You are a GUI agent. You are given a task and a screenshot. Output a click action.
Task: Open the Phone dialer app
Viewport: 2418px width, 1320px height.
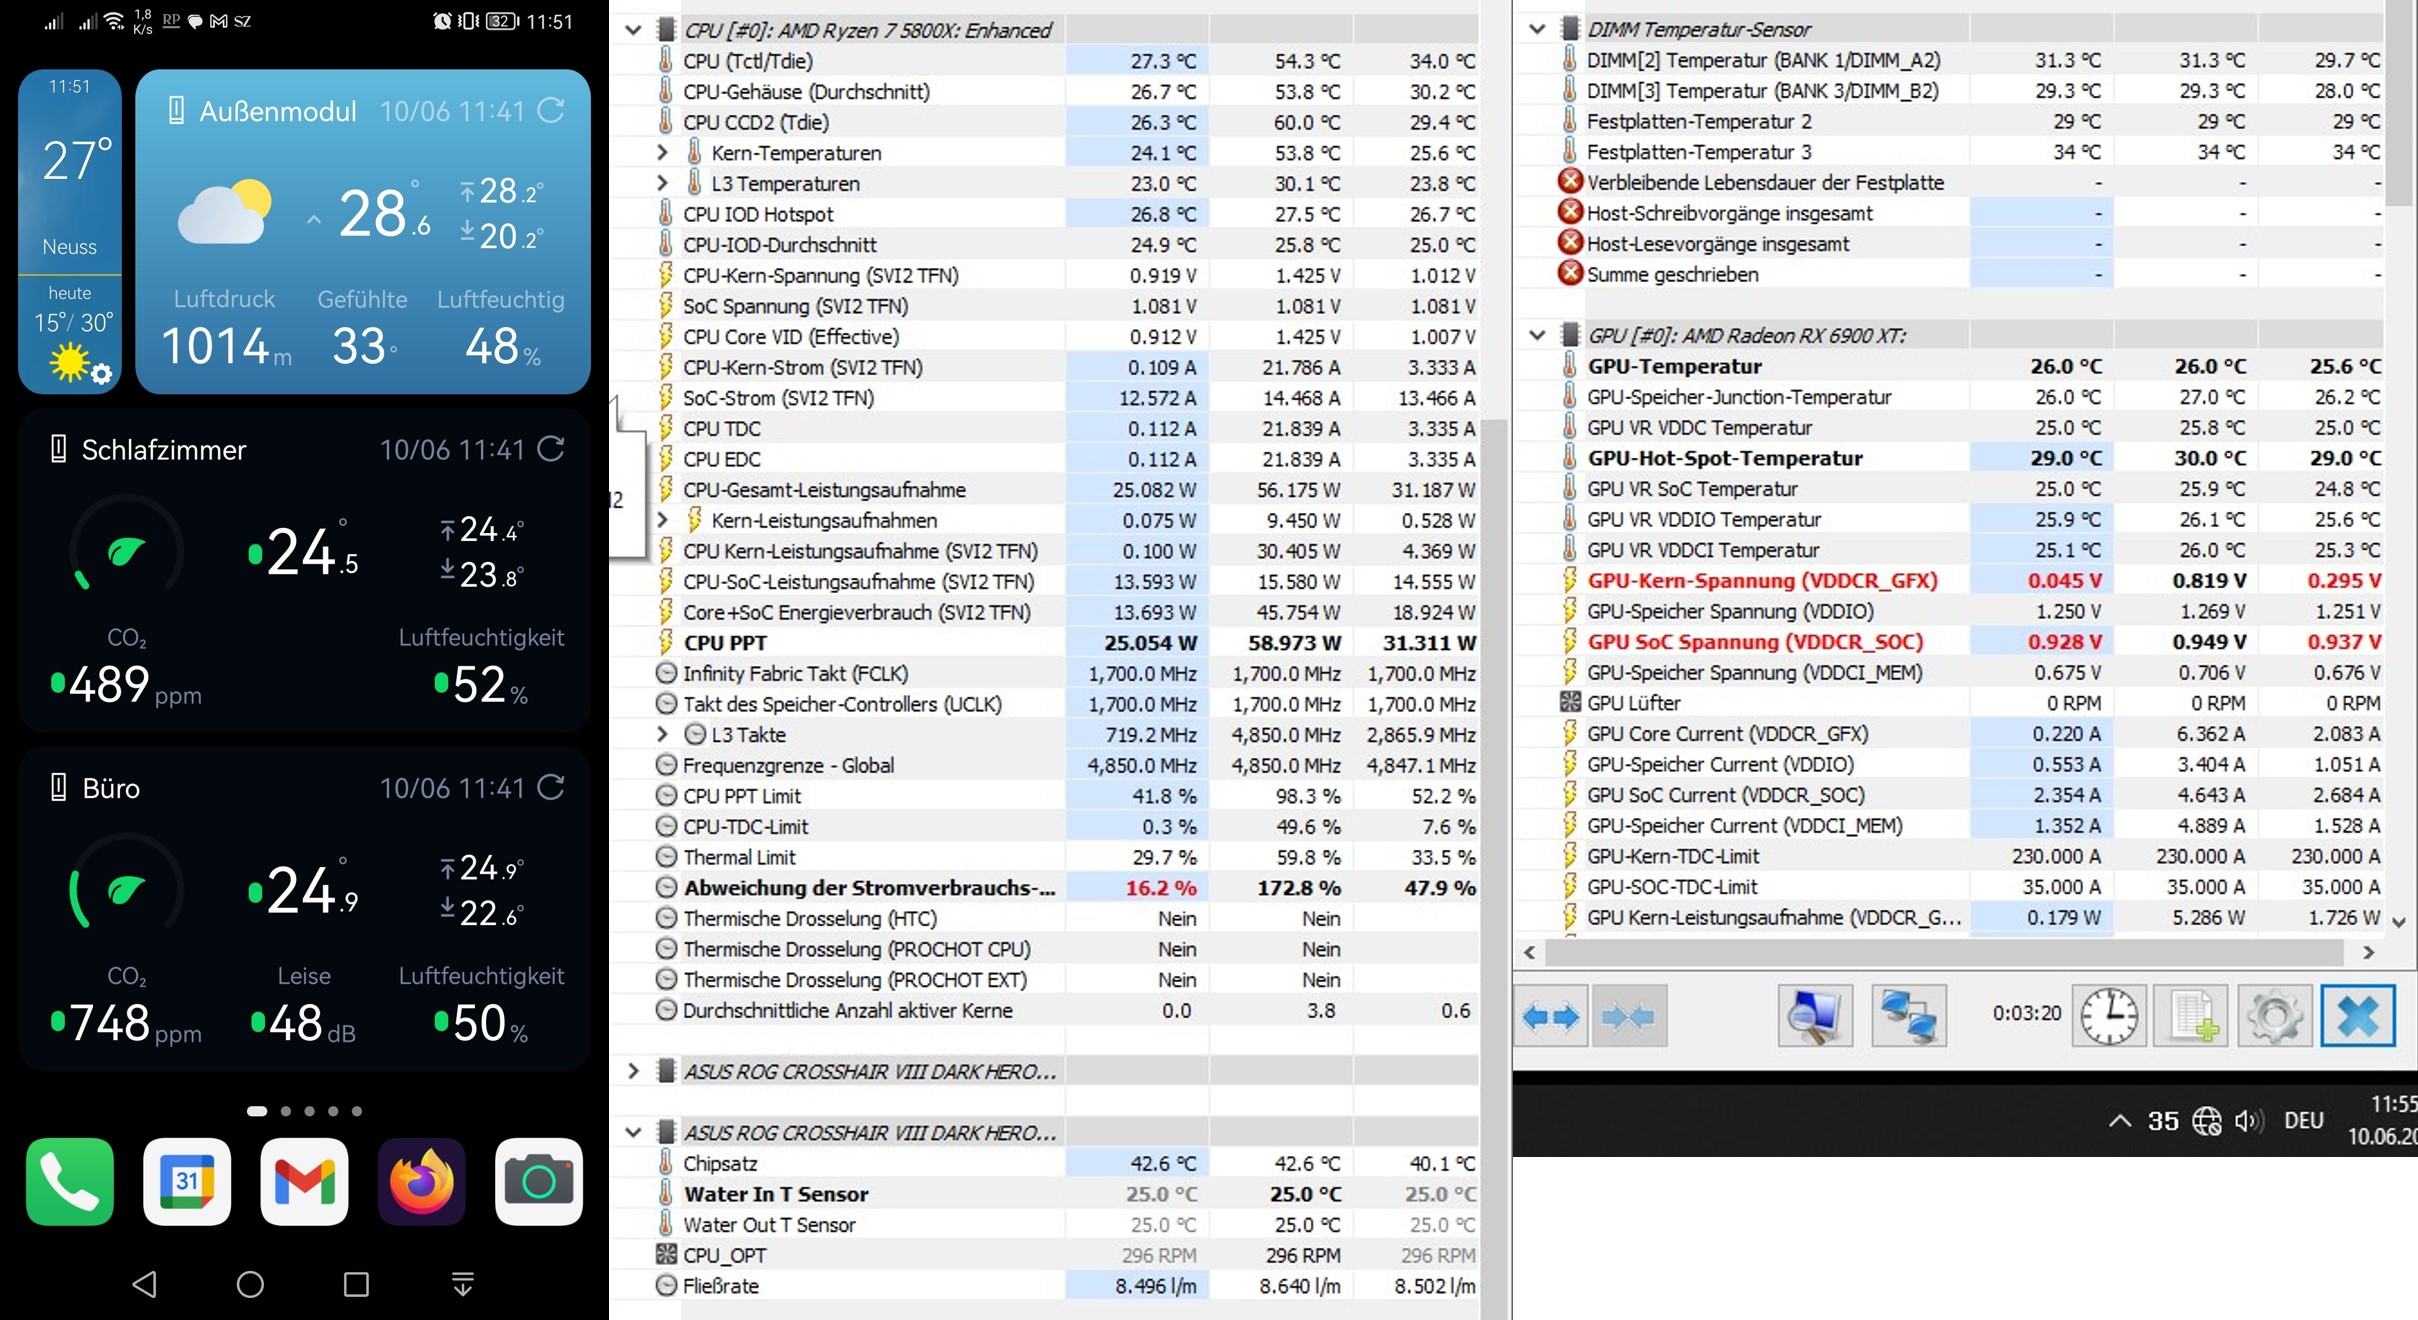[70, 1181]
